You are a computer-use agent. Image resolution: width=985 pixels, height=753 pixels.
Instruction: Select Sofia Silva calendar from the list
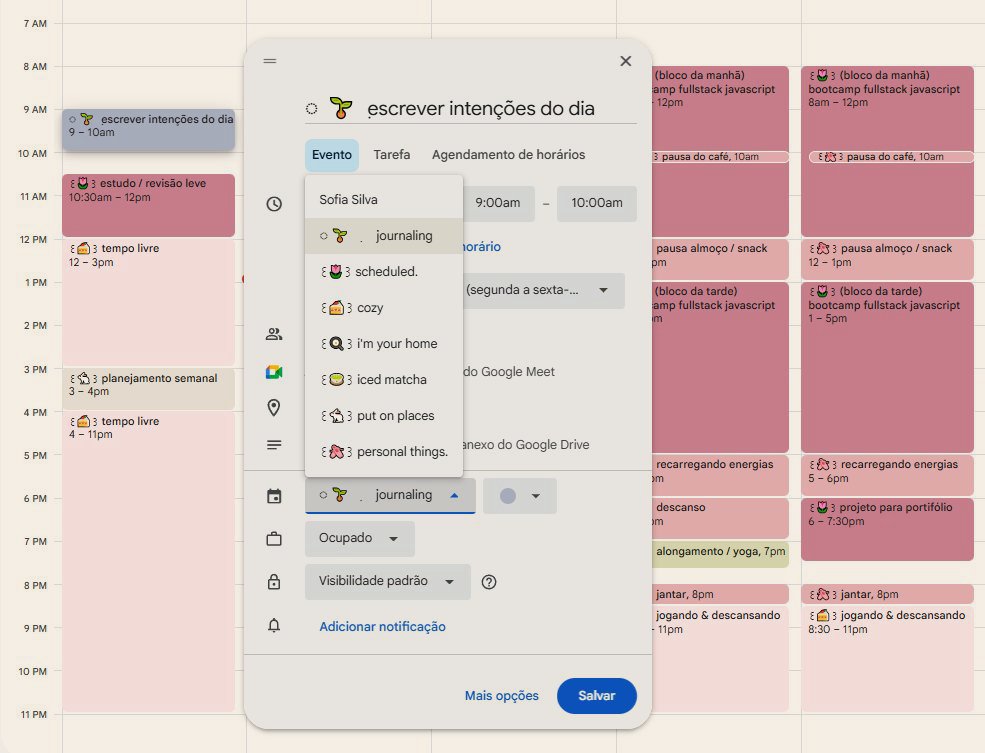click(x=384, y=200)
